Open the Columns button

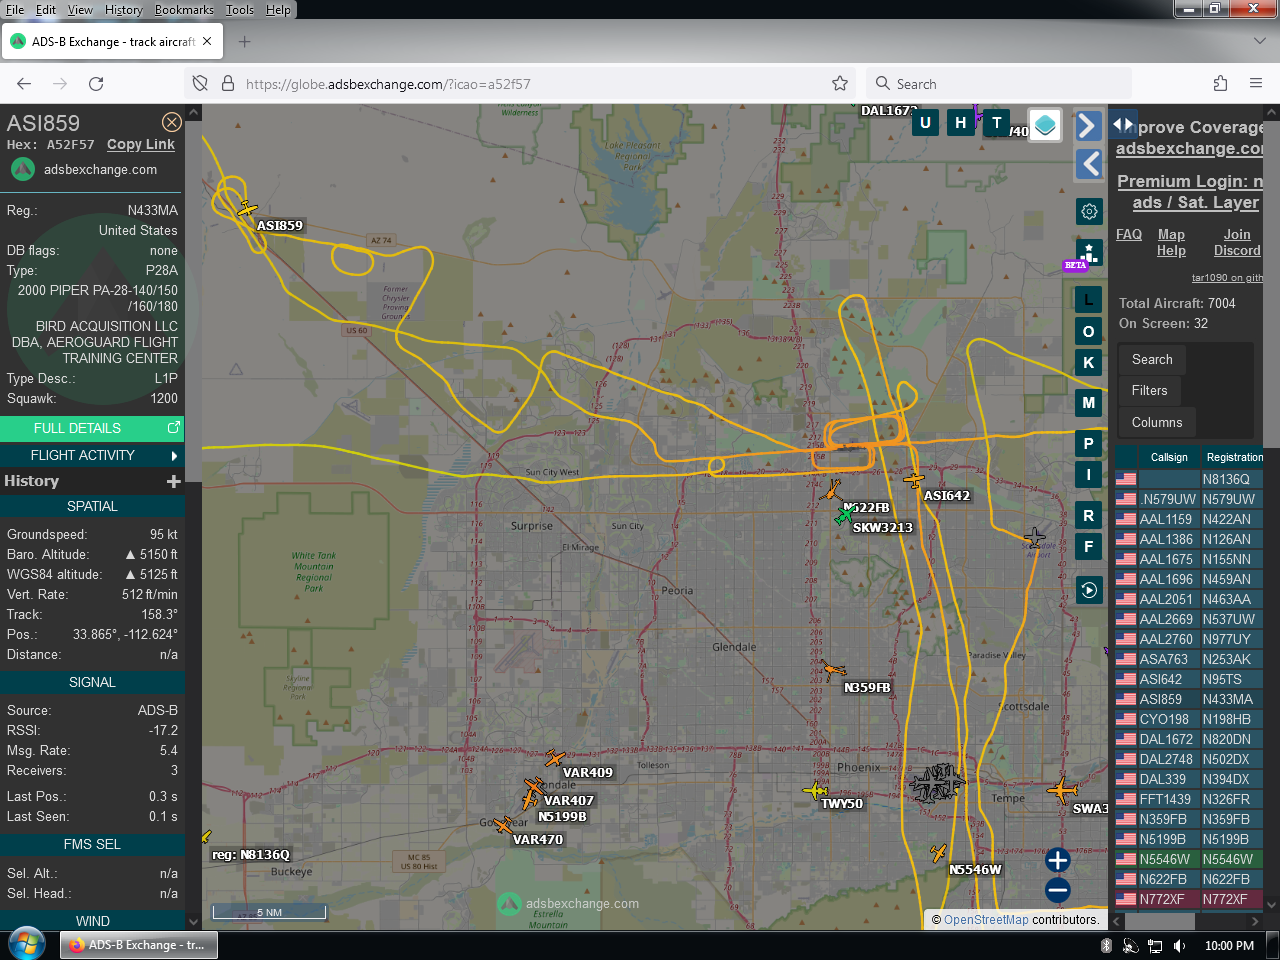(x=1157, y=423)
